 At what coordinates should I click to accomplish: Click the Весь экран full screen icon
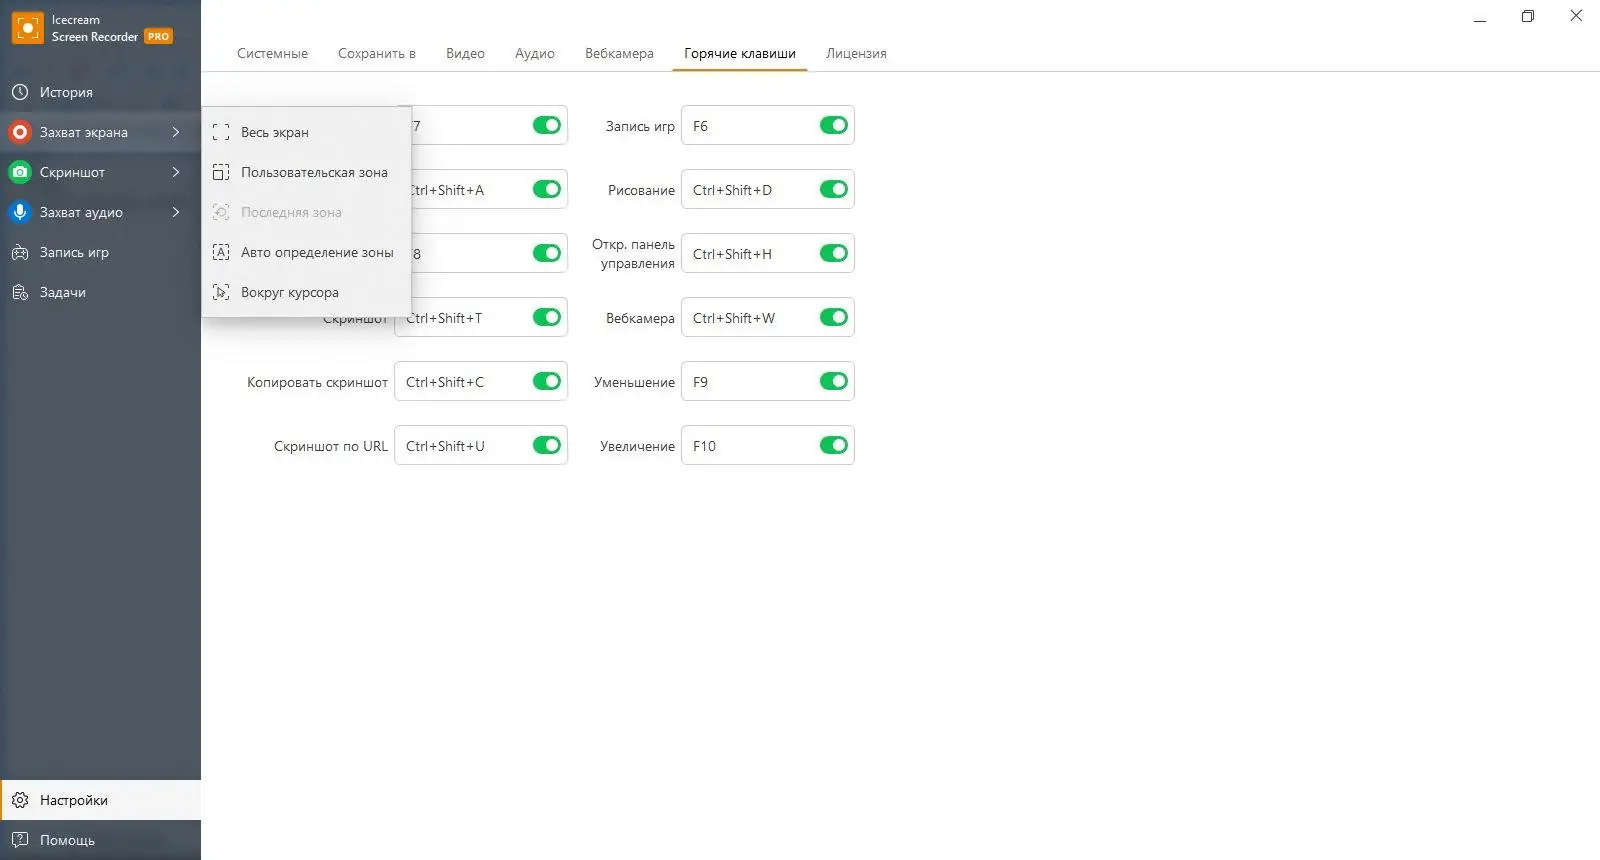click(x=221, y=132)
